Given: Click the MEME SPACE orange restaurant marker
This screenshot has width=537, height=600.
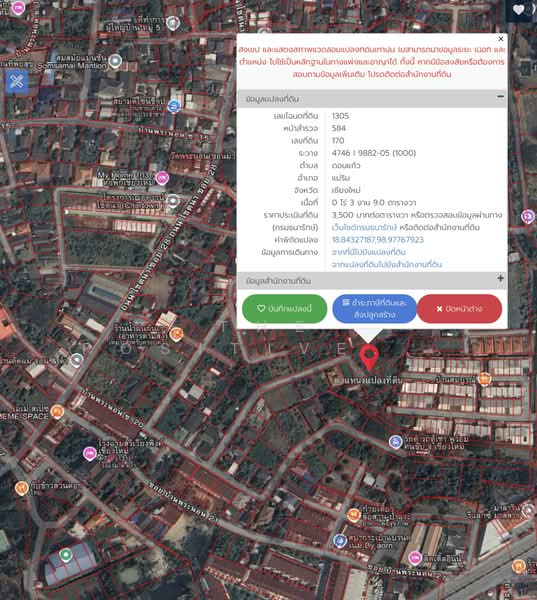Looking at the screenshot, I should [x=57, y=412].
